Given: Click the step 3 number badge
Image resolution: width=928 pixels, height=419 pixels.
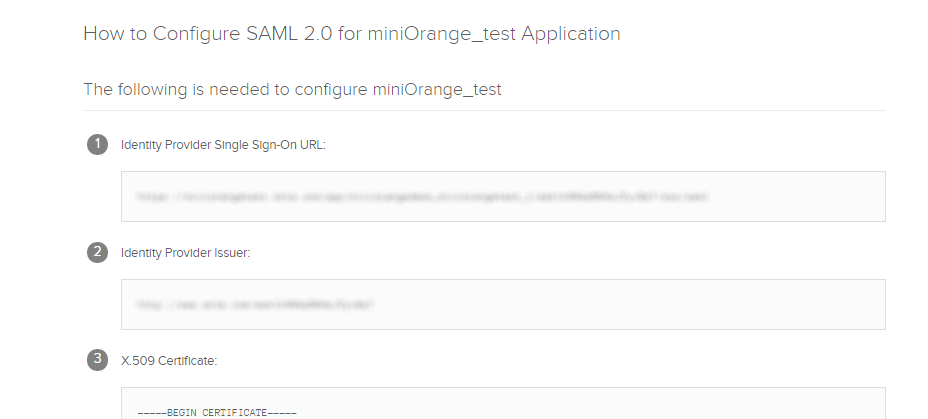Looking at the screenshot, I should pyautogui.click(x=97, y=360).
